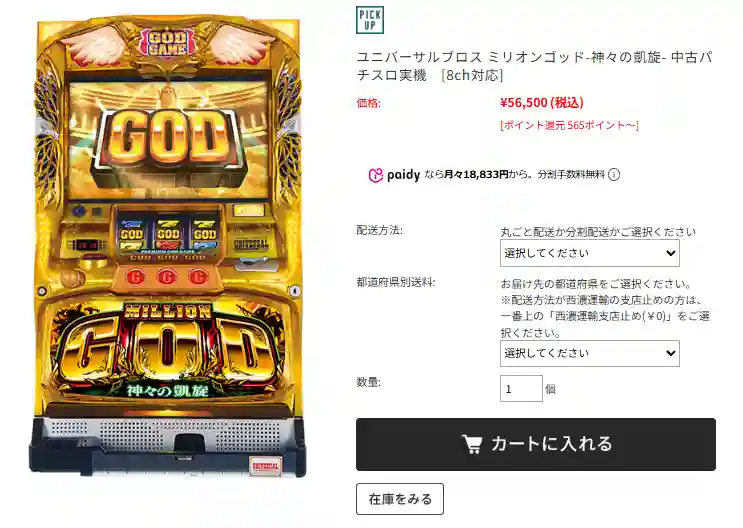This screenshot has height=528, width=743.
Task: Click the ¥56,500 (税込) price
Action: pos(542,102)
